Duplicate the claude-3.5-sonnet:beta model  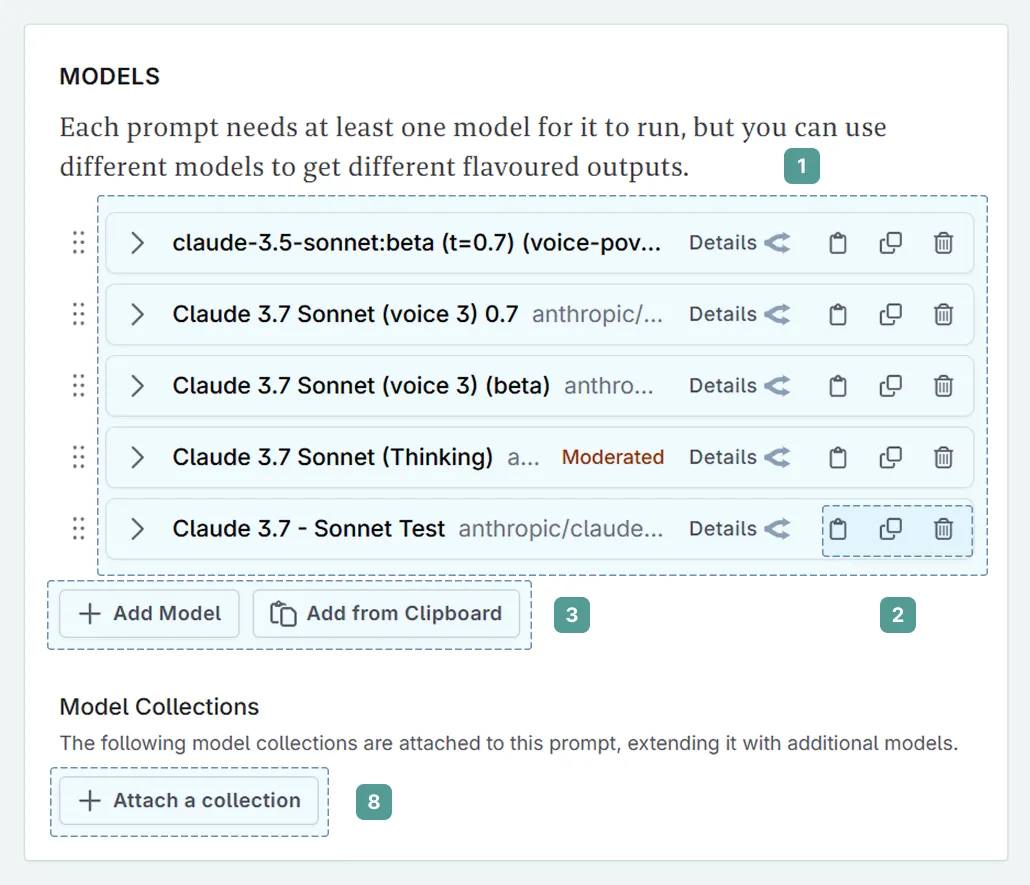tap(891, 242)
